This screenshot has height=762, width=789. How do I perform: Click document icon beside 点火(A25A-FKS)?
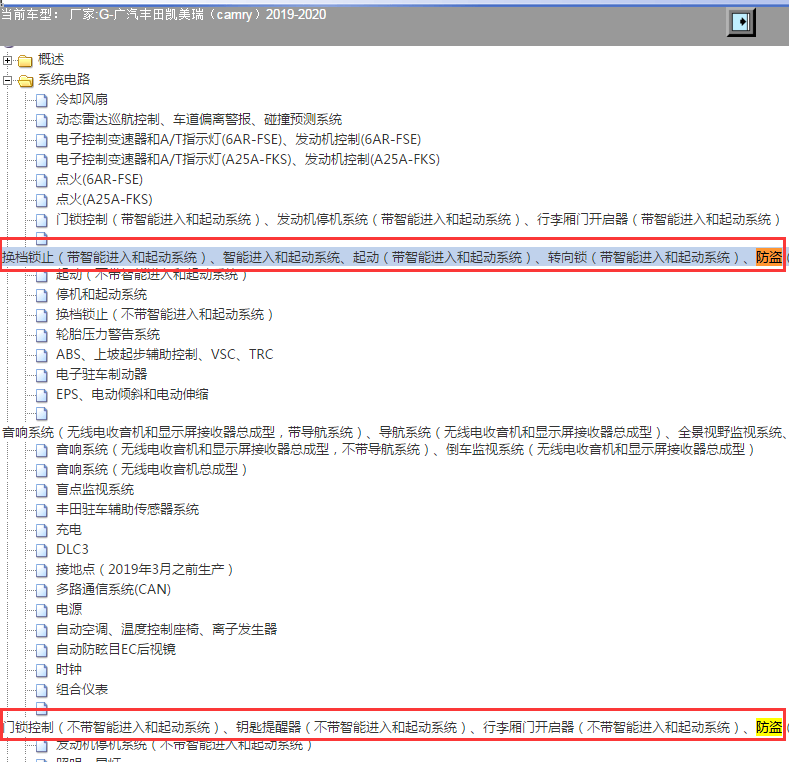click(x=42, y=200)
